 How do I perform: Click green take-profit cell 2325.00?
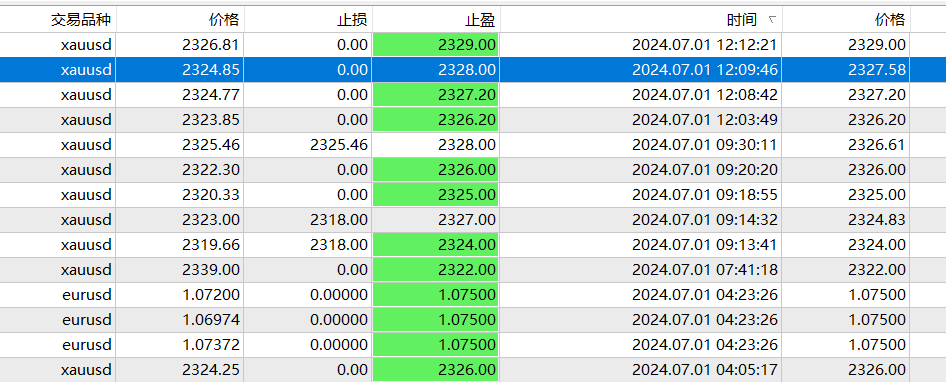[x=436, y=195]
